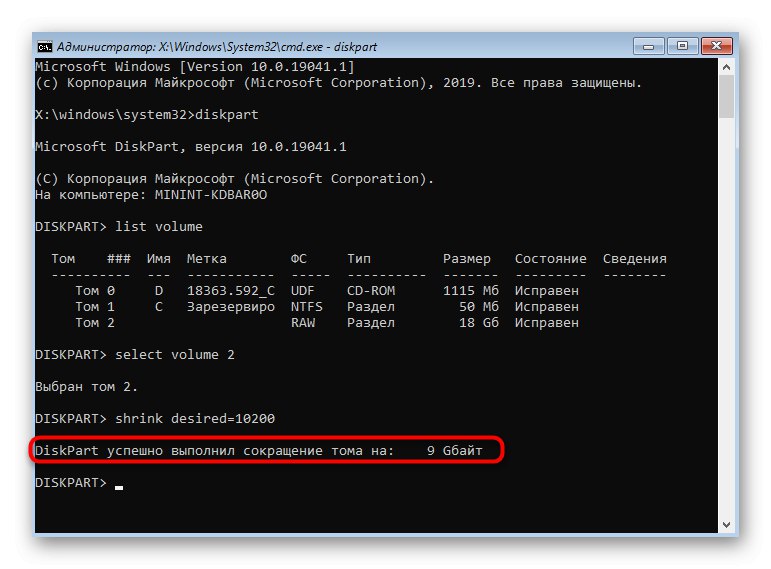Click the scrollbar up arrow
The height and width of the screenshot is (569, 771).
(x=727, y=68)
